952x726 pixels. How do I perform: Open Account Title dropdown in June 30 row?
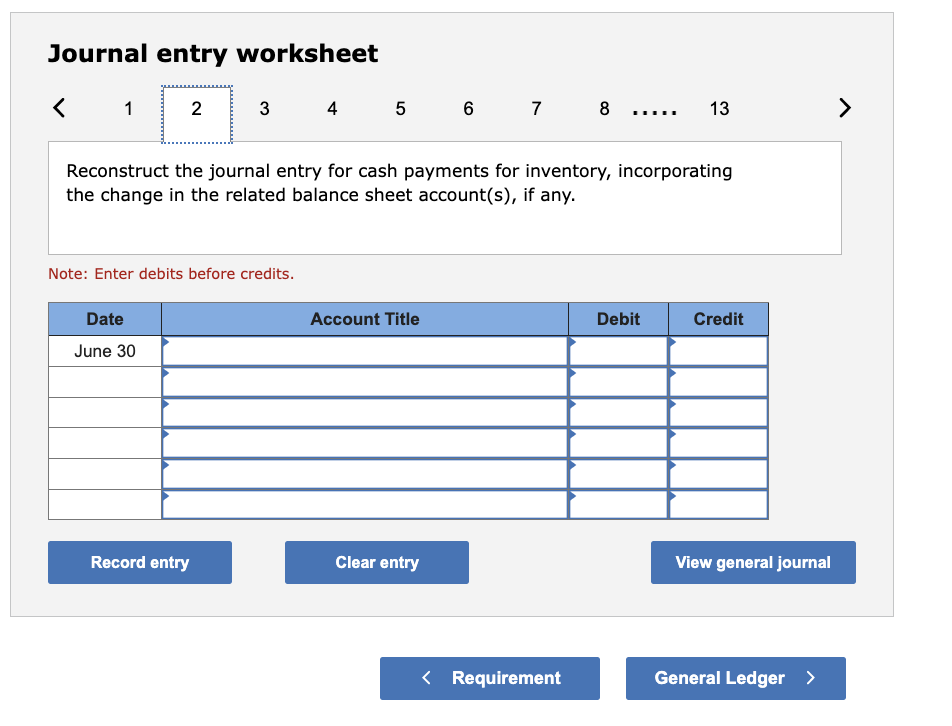click(x=365, y=351)
